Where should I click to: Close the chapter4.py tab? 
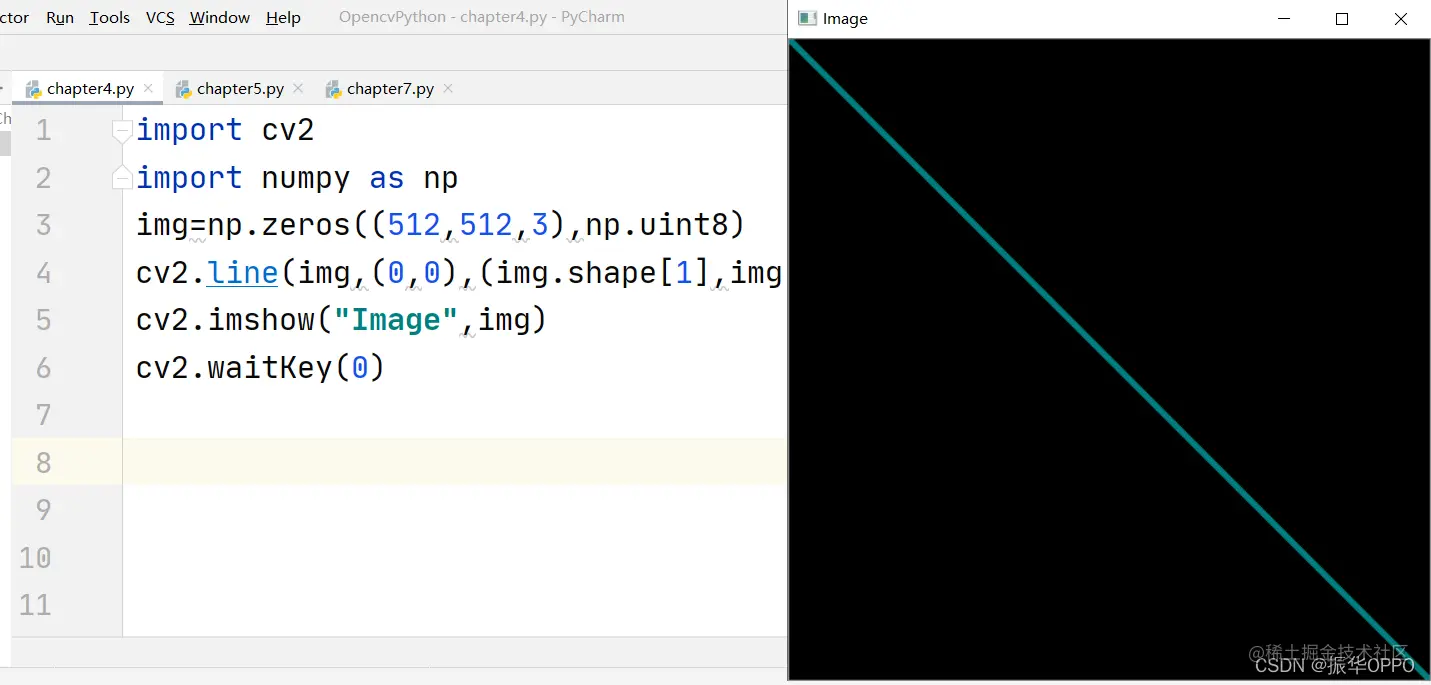(148, 89)
